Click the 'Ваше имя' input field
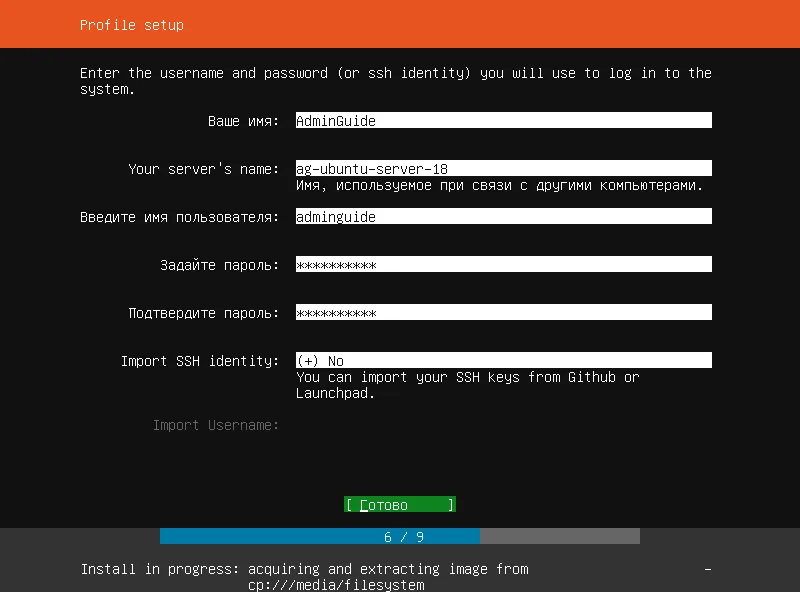Screen dimensions: 800x592 point(504,120)
